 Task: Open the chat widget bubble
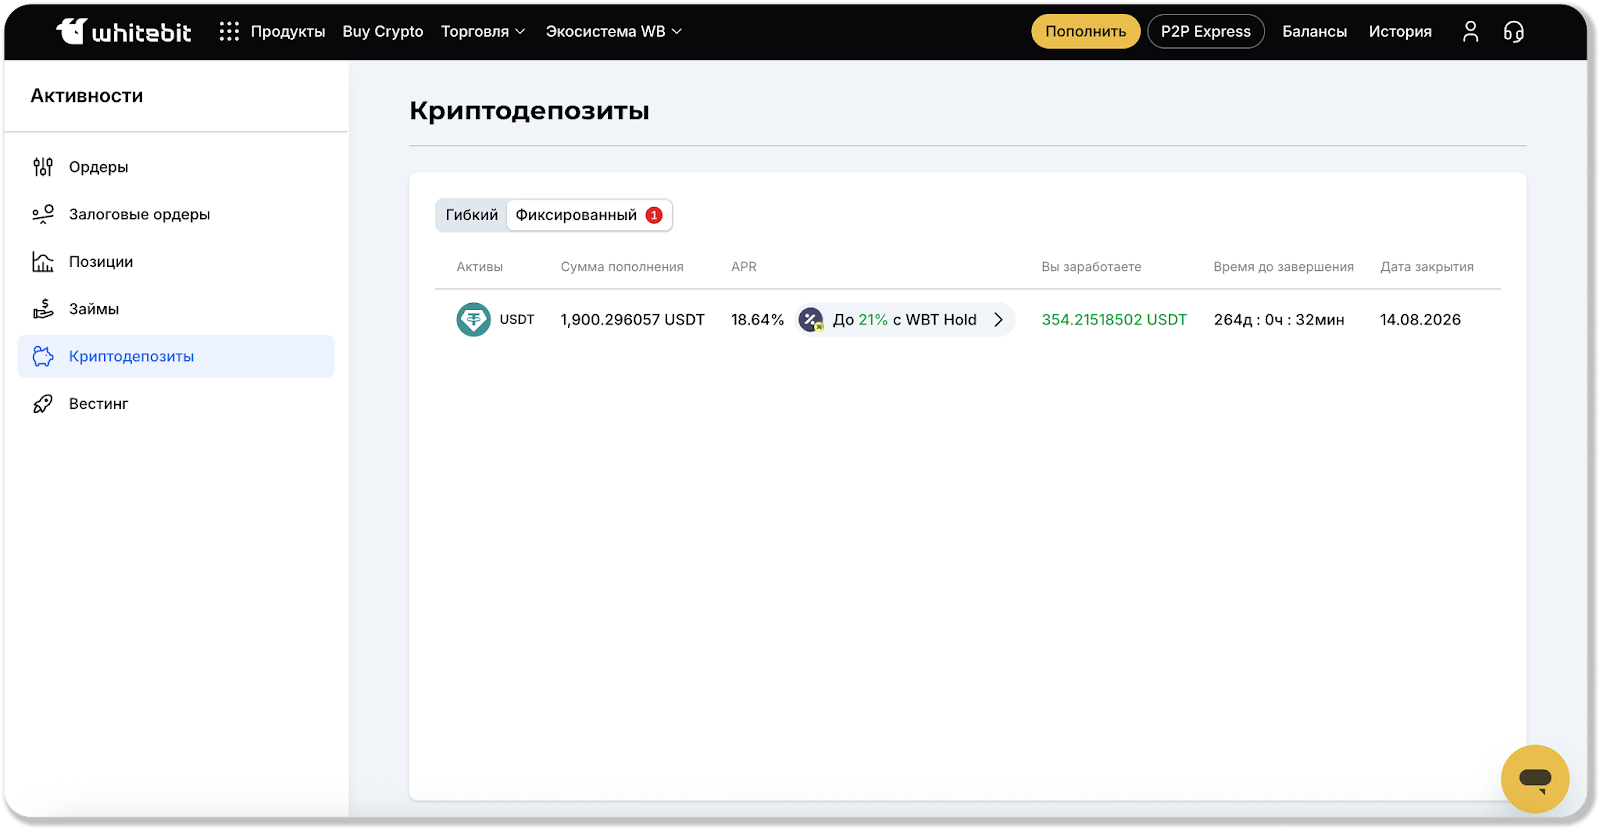(1534, 779)
